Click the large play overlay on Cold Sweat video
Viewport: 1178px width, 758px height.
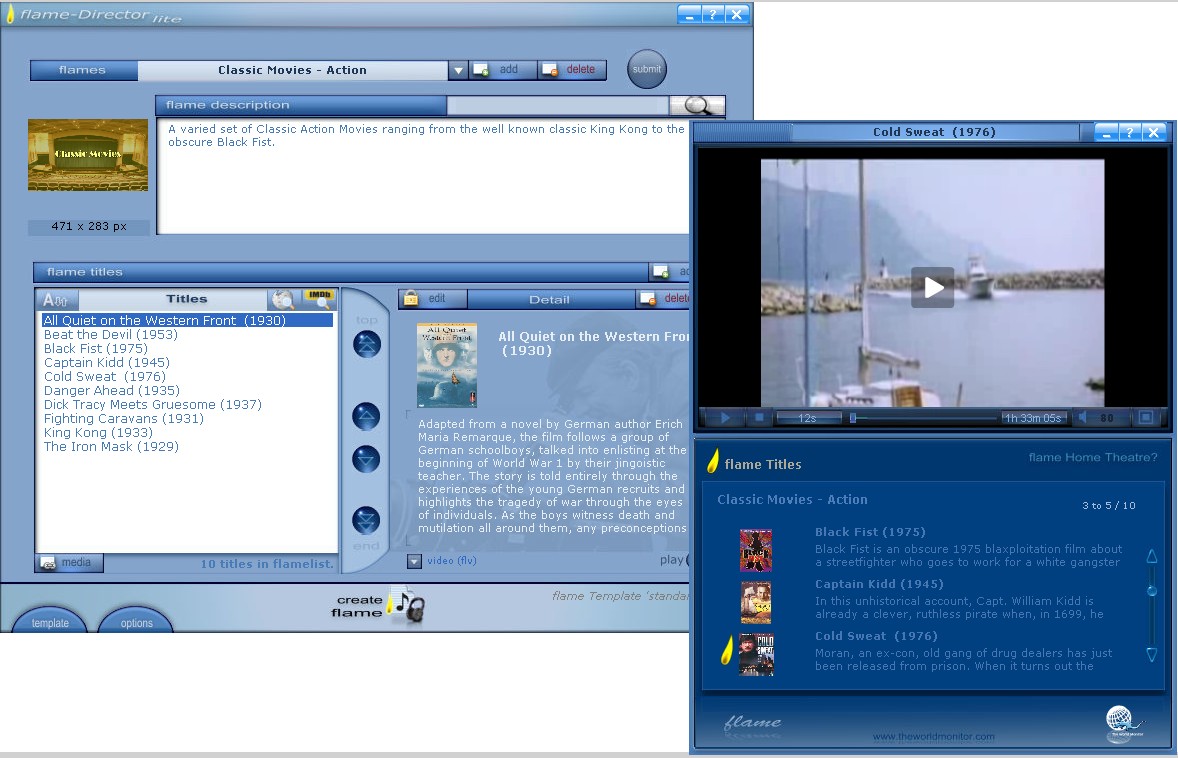tap(932, 287)
